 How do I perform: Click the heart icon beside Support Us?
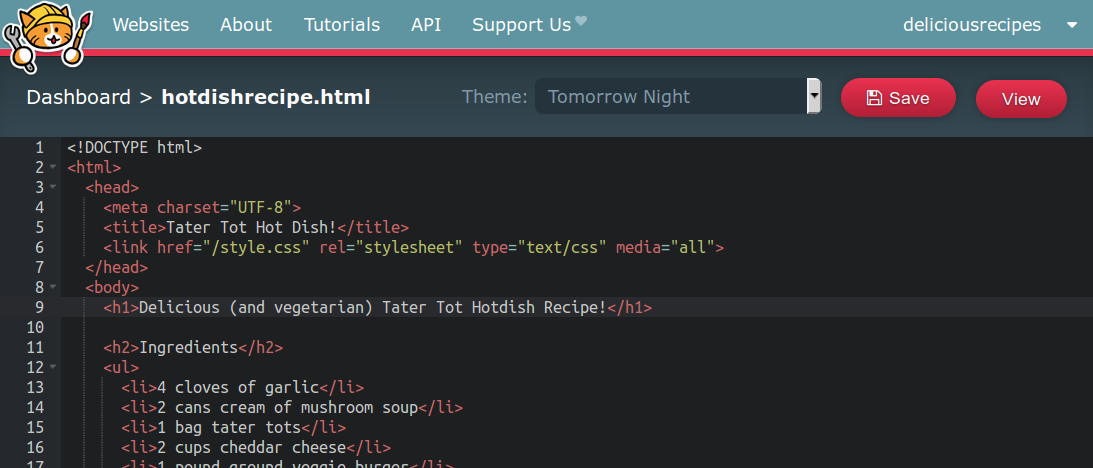click(581, 21)
